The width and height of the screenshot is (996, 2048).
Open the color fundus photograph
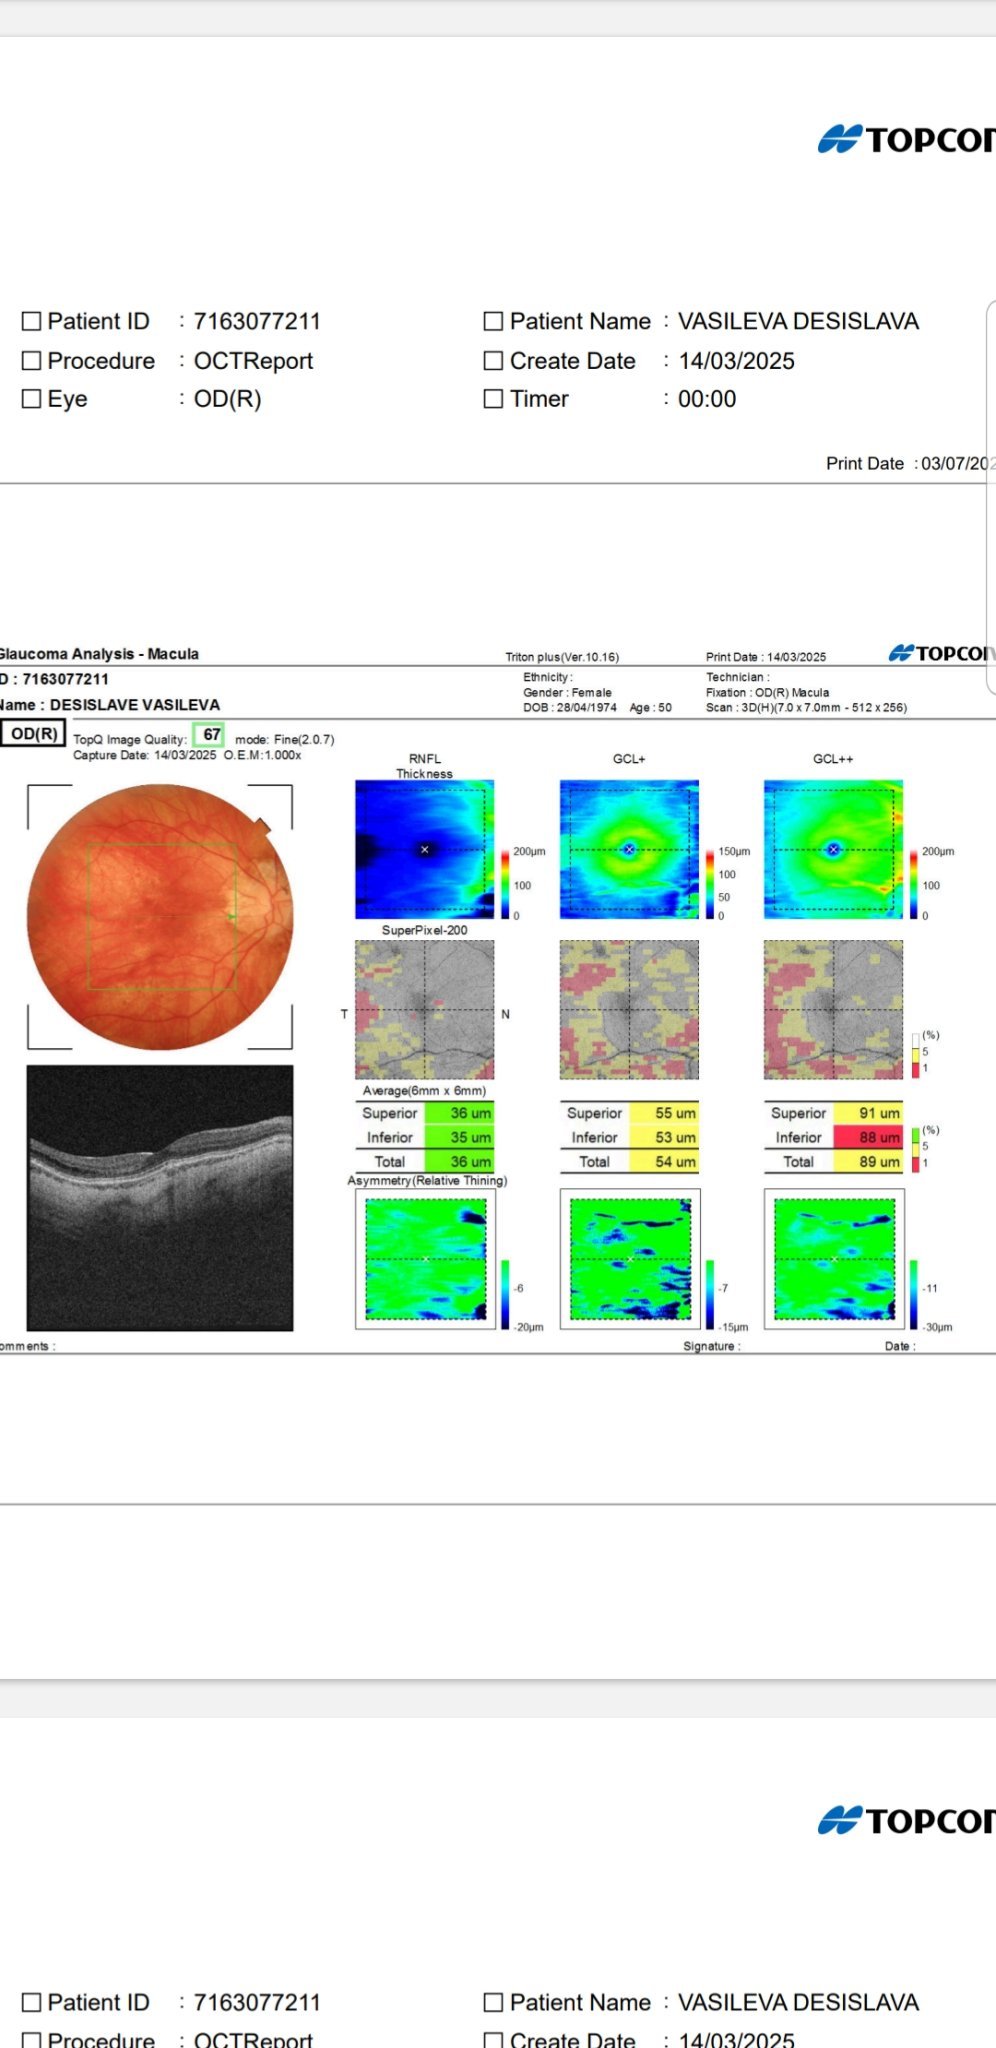coord(160,917)
